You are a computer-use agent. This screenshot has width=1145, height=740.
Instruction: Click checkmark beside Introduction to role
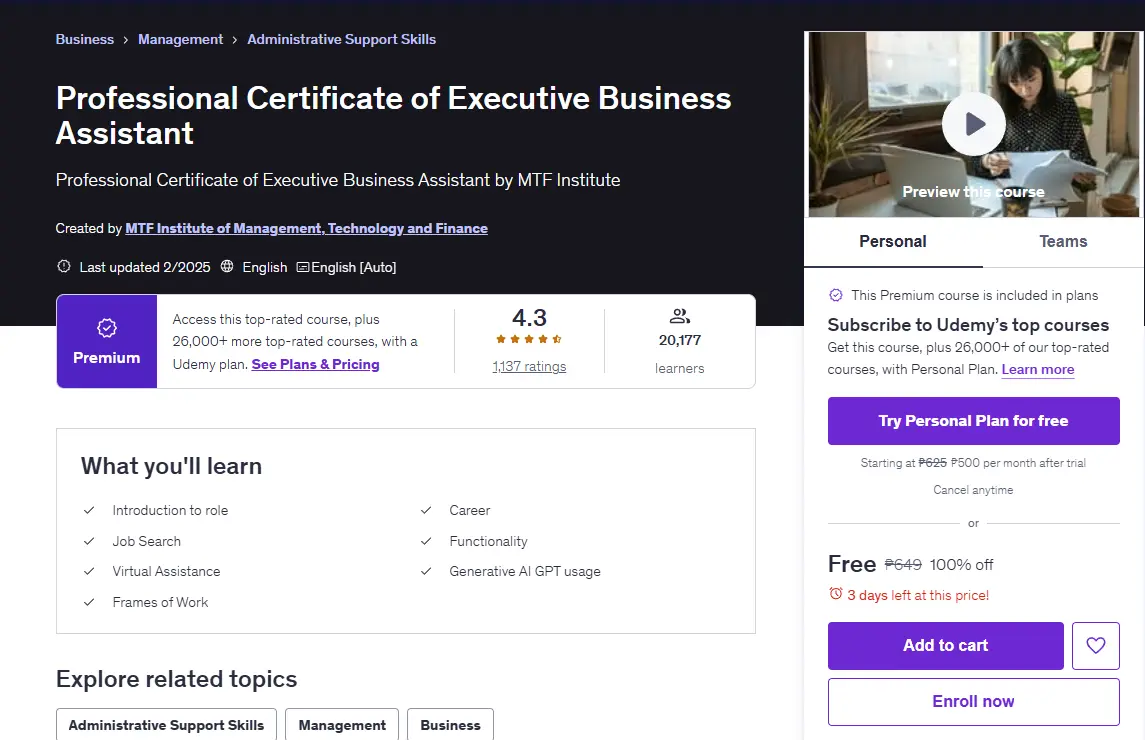(89, 511)
